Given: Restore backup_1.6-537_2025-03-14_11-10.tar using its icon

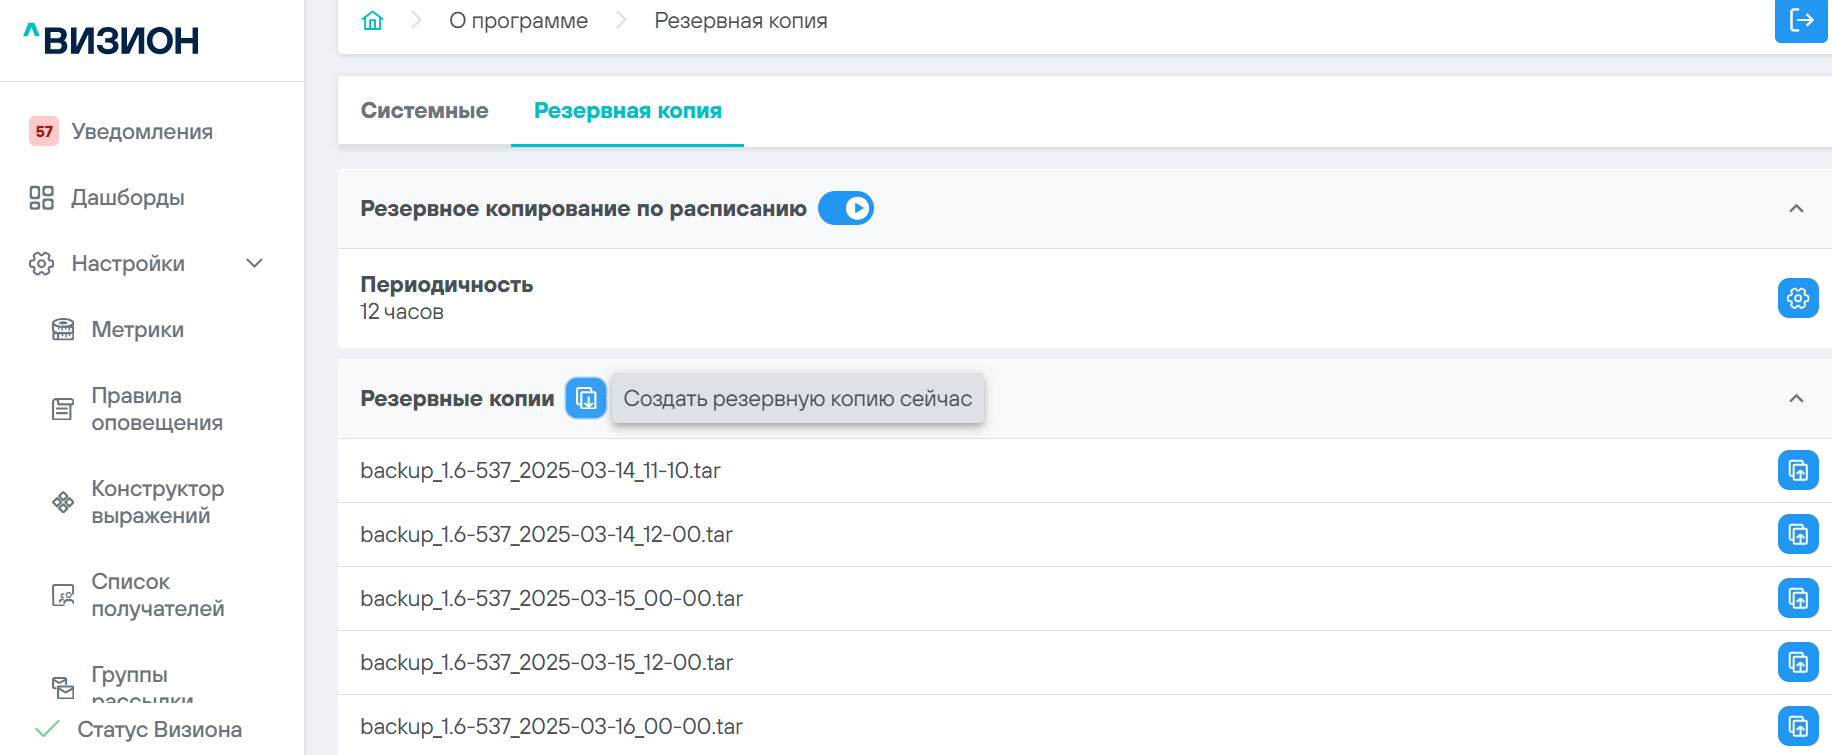Looking at the screenshot, I should tap(1797, 470).
